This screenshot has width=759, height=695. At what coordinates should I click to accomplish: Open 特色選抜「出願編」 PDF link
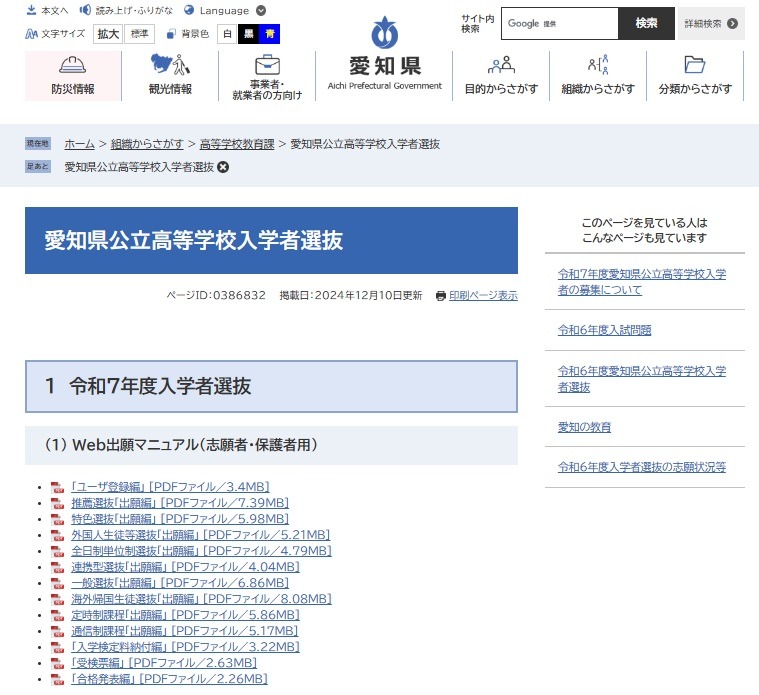[180, 519]
